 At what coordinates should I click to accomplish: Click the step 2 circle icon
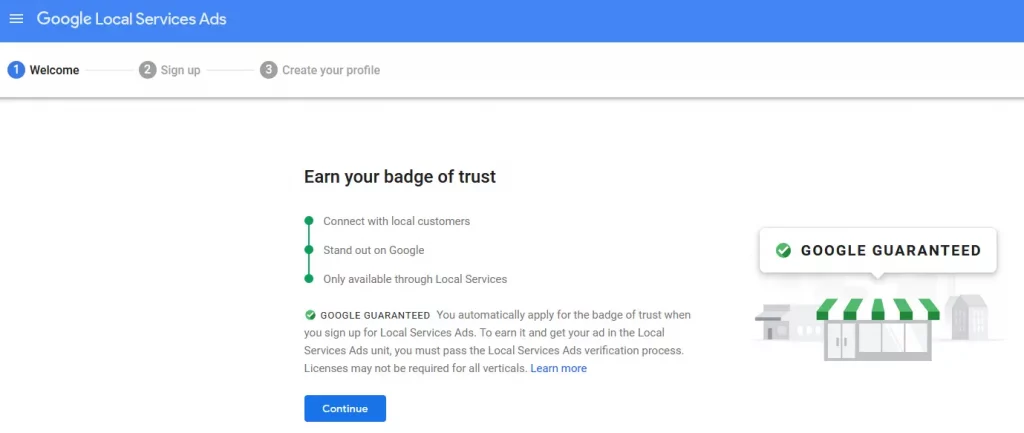tap(148, 70)
